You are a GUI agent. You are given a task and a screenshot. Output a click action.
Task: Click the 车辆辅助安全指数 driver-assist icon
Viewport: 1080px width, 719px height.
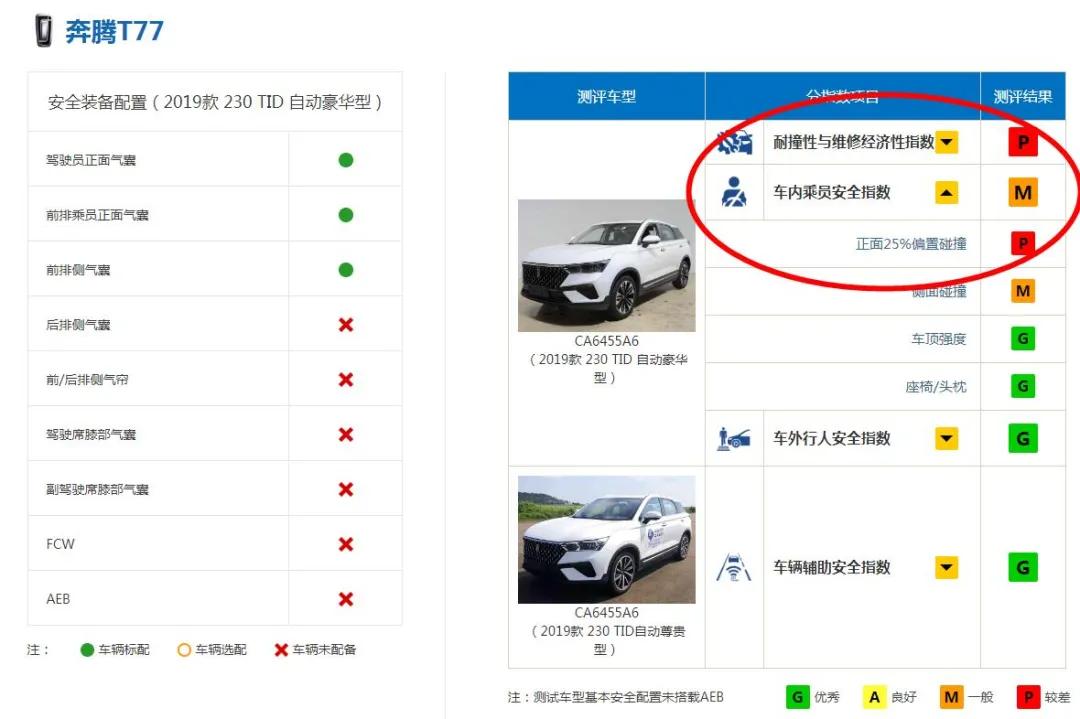point(735,567)
